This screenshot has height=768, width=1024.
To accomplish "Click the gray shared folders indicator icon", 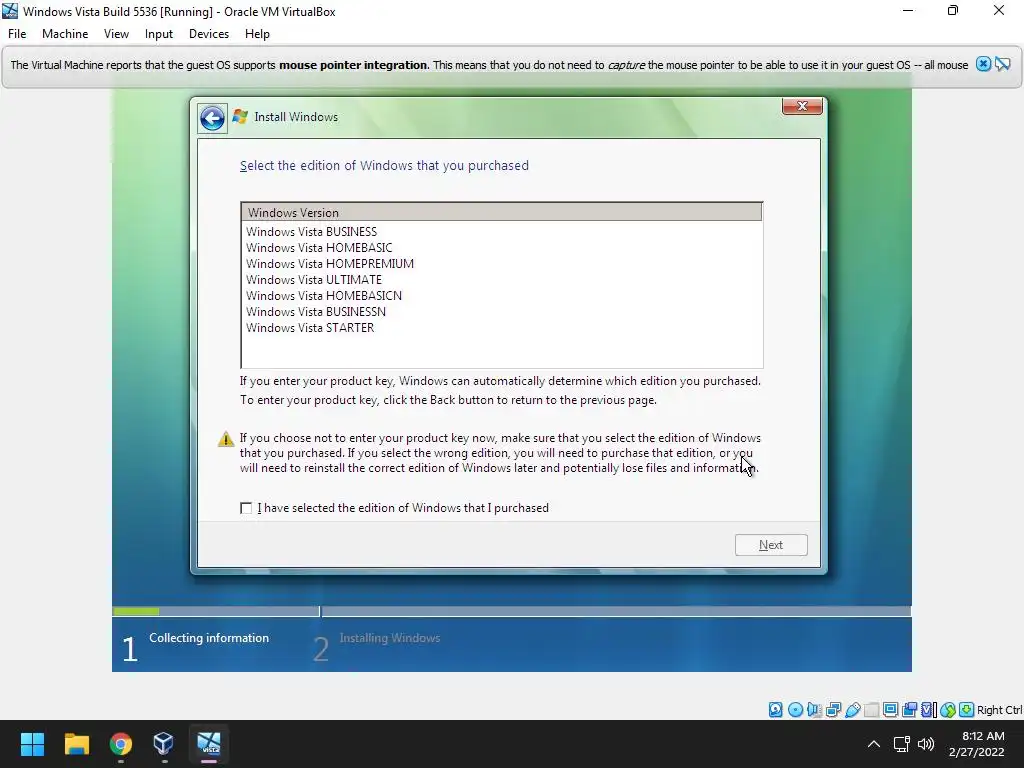I will [x=871, y=710].
